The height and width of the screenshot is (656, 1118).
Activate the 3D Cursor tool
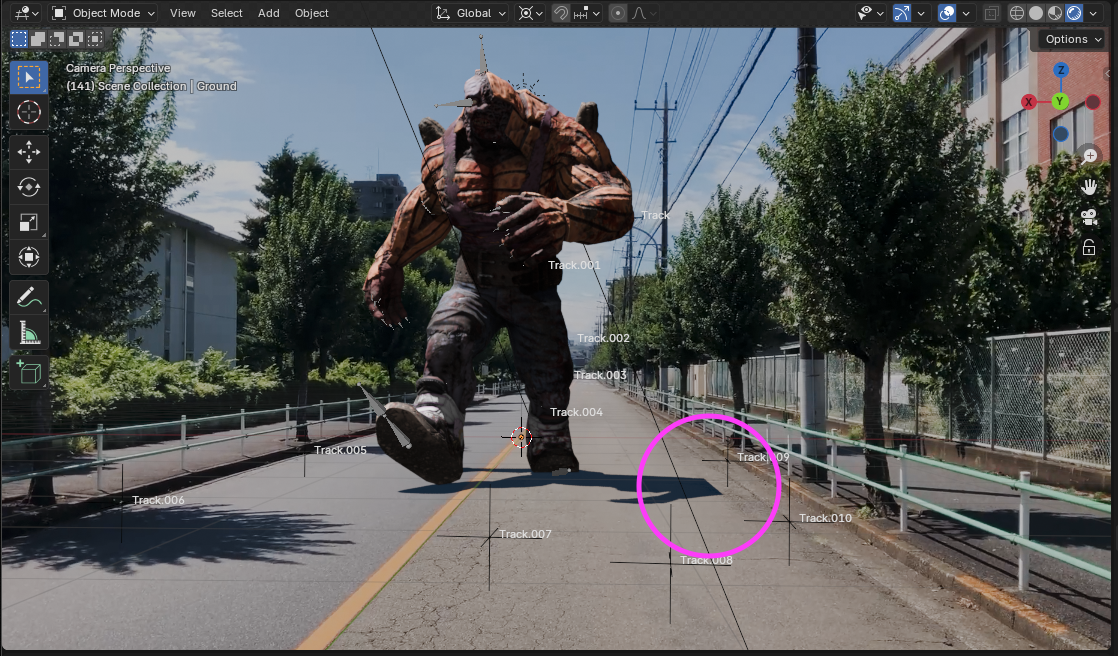tap(29, 113)
